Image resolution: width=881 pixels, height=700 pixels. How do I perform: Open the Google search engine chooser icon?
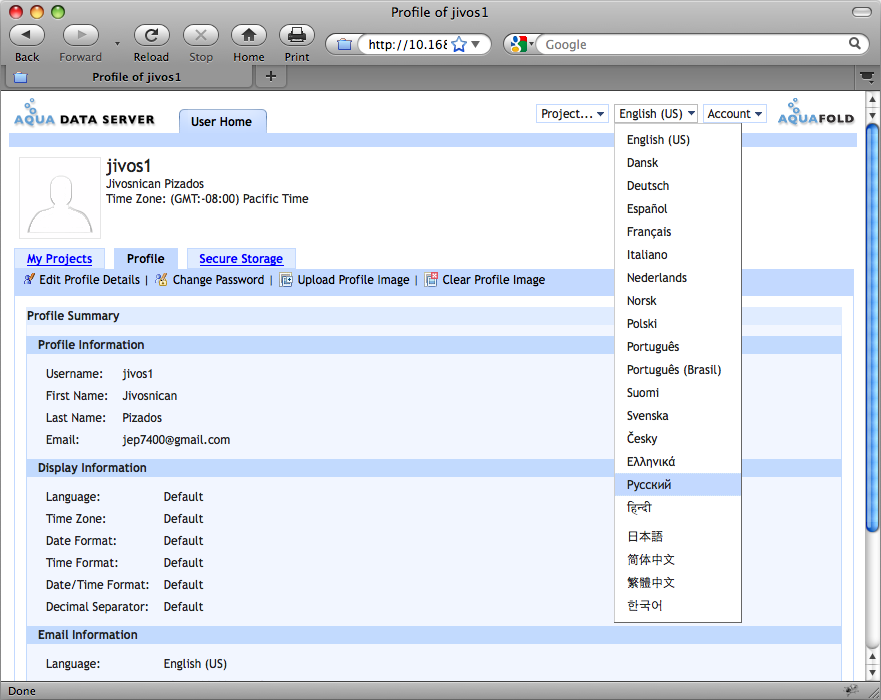[521, 44]
